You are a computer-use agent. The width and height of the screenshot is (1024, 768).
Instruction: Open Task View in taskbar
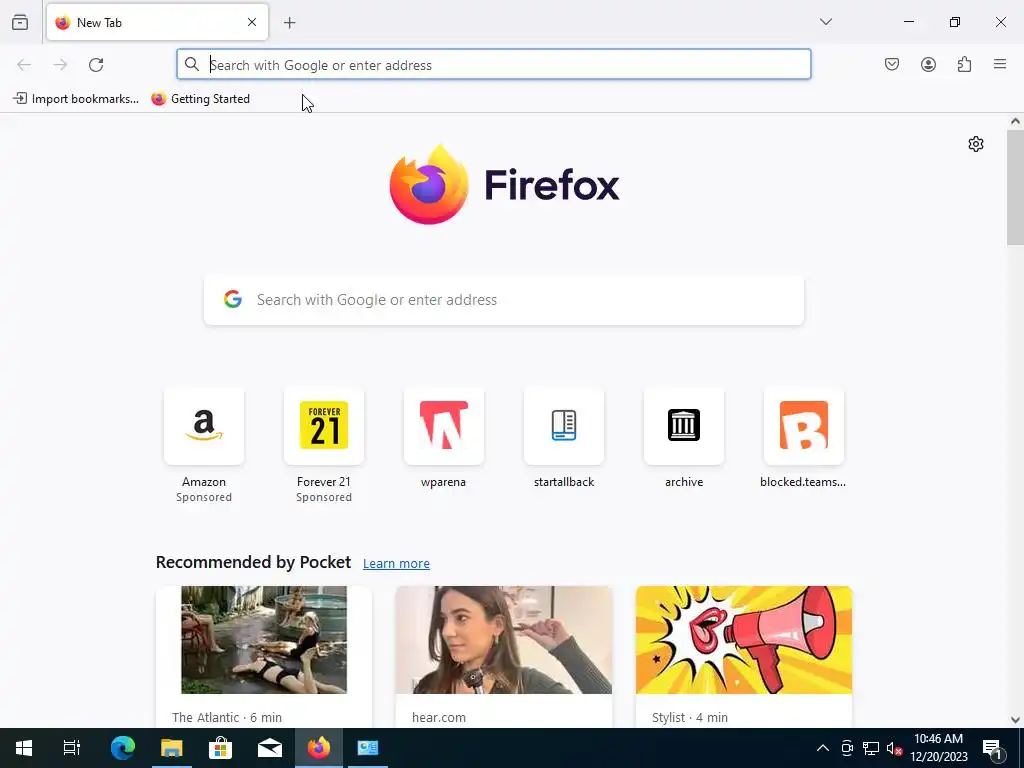[x=72, y=748]
